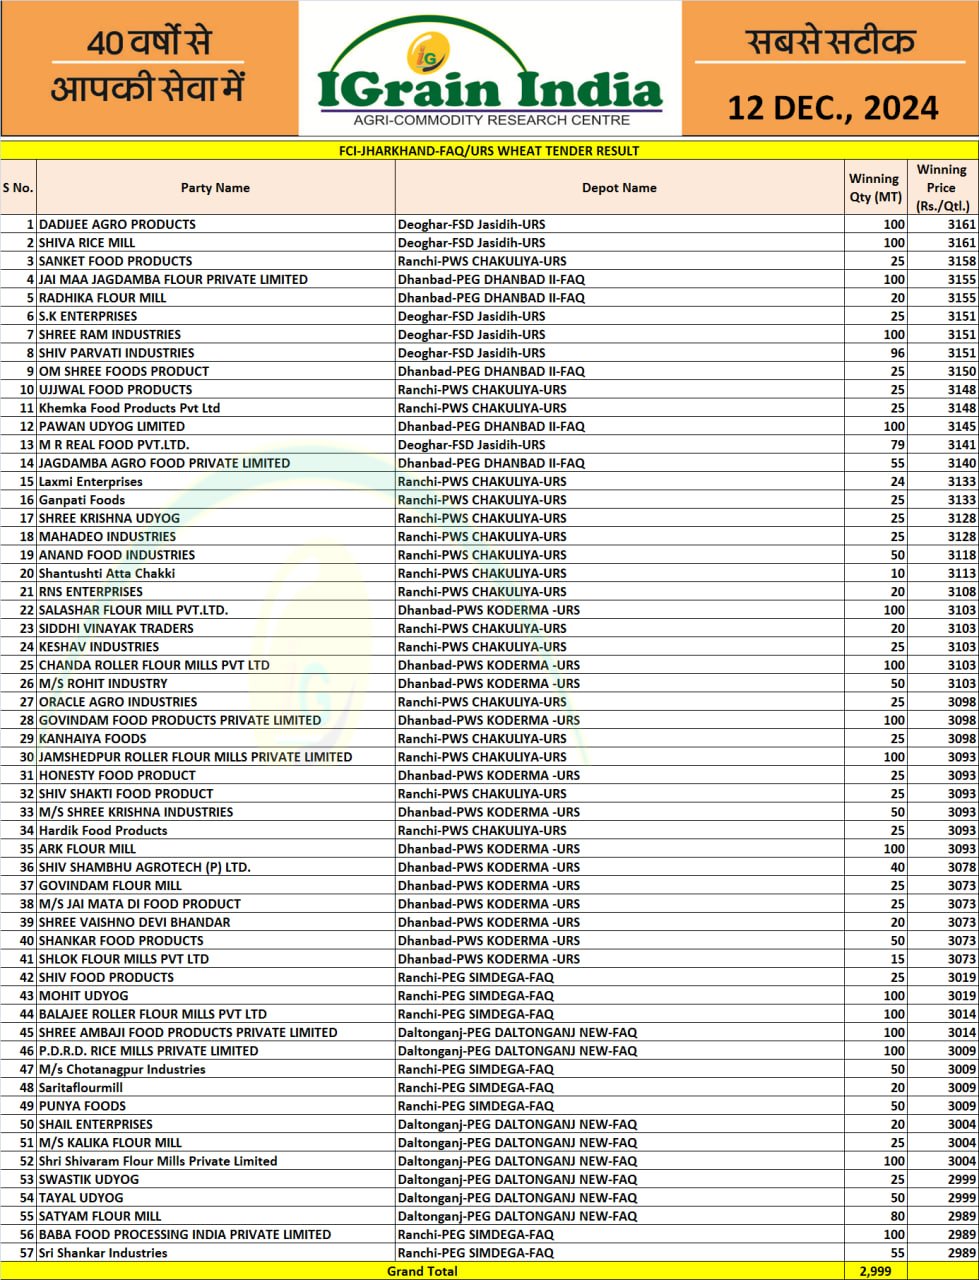
Task: Click the 2,999 grand total quantity value
Action: (x=874, y=1271)
